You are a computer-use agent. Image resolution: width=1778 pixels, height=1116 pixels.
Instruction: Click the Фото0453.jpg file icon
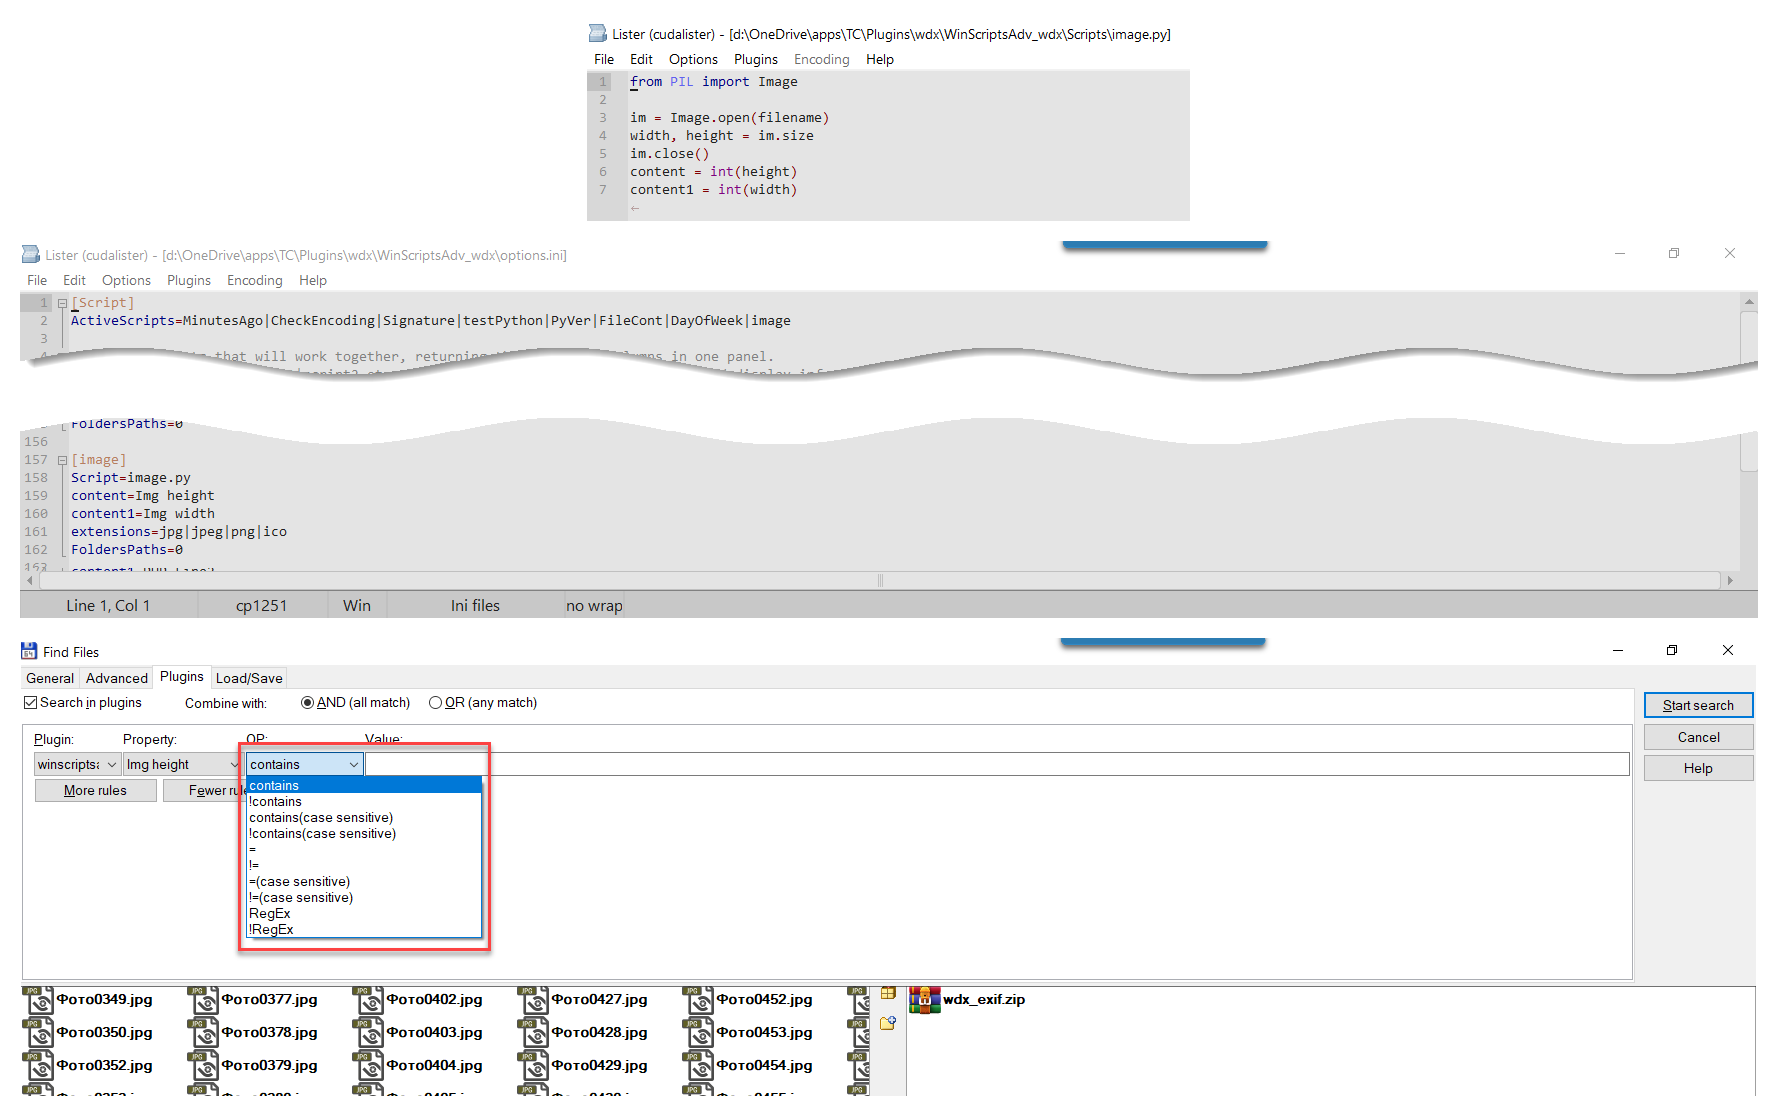pos(699,1033)
